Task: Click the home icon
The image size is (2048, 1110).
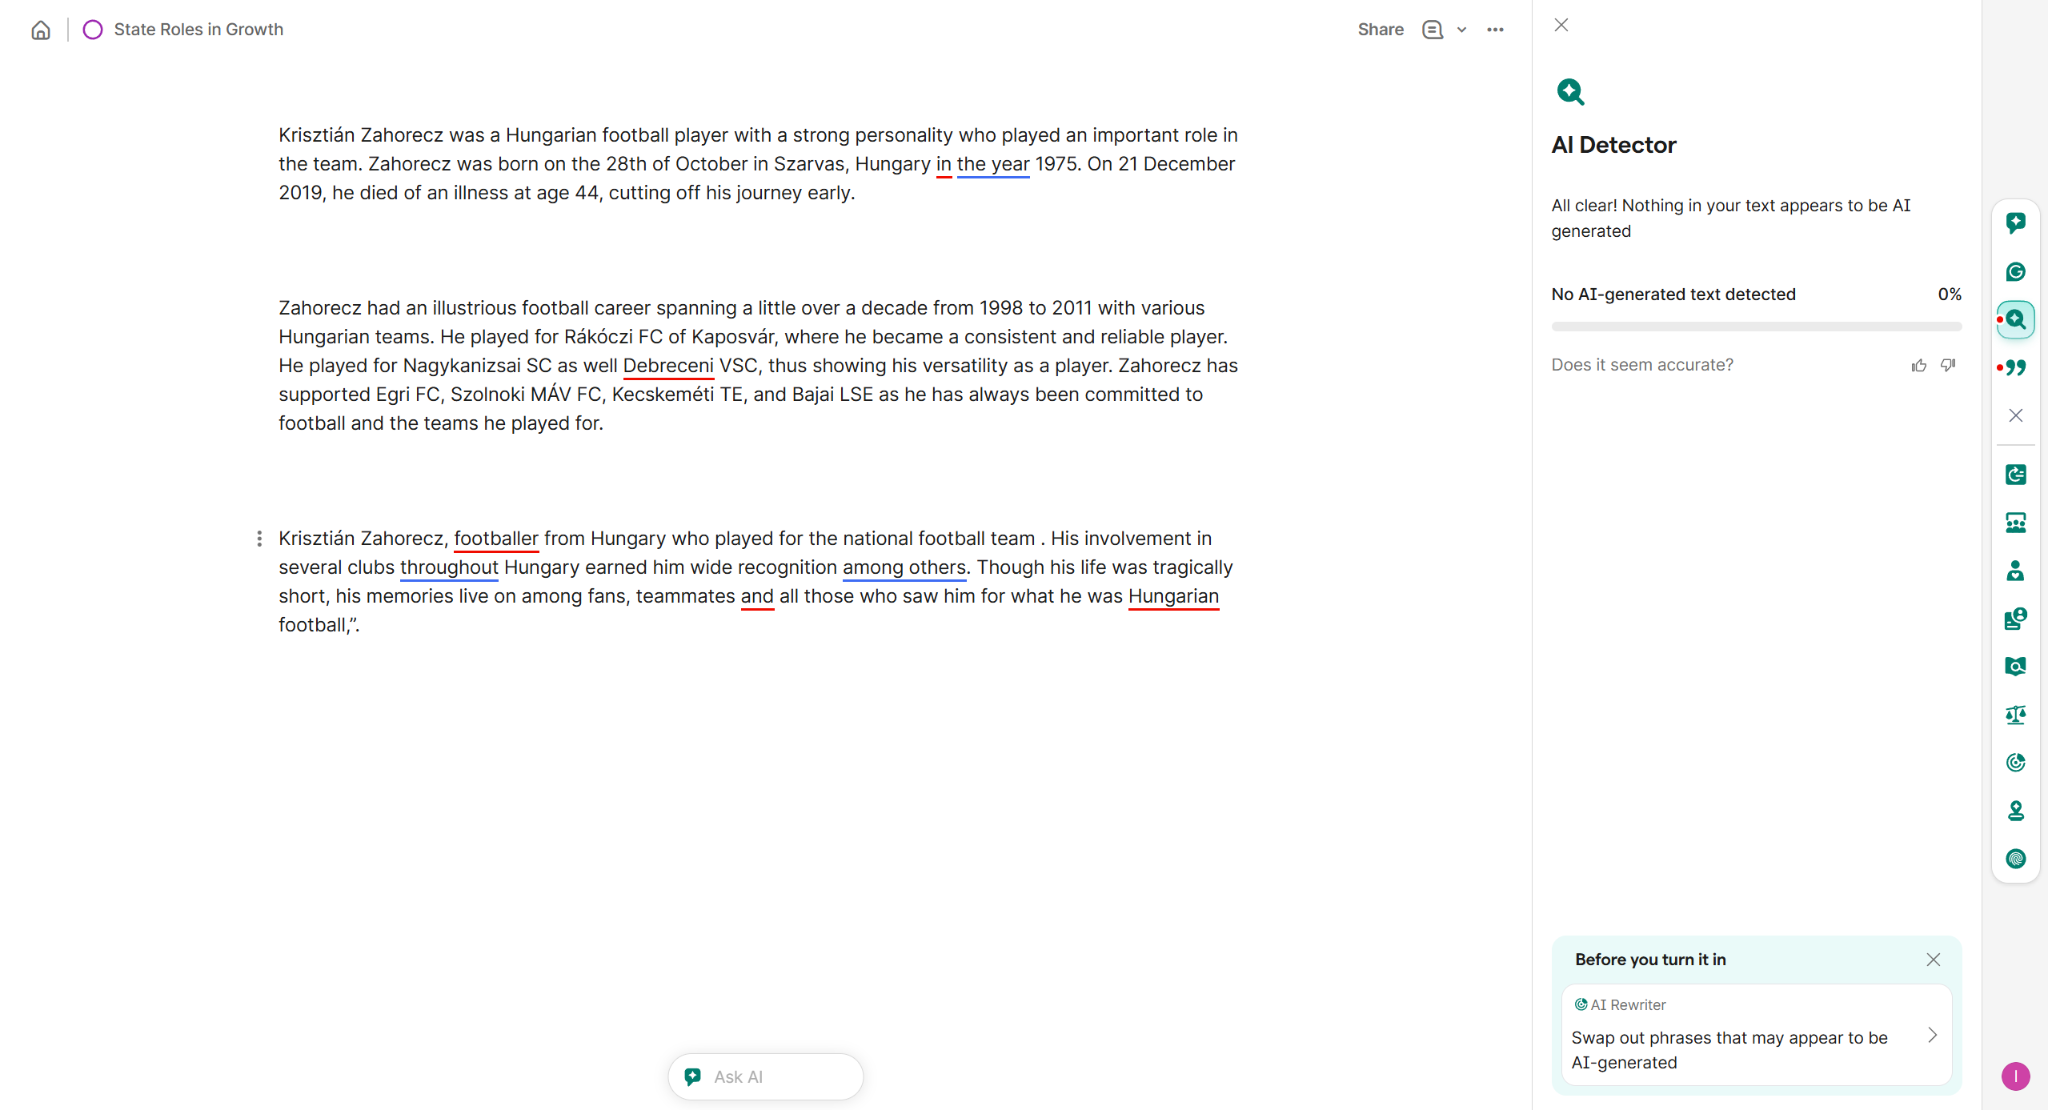Action: (x=41, y=30)
